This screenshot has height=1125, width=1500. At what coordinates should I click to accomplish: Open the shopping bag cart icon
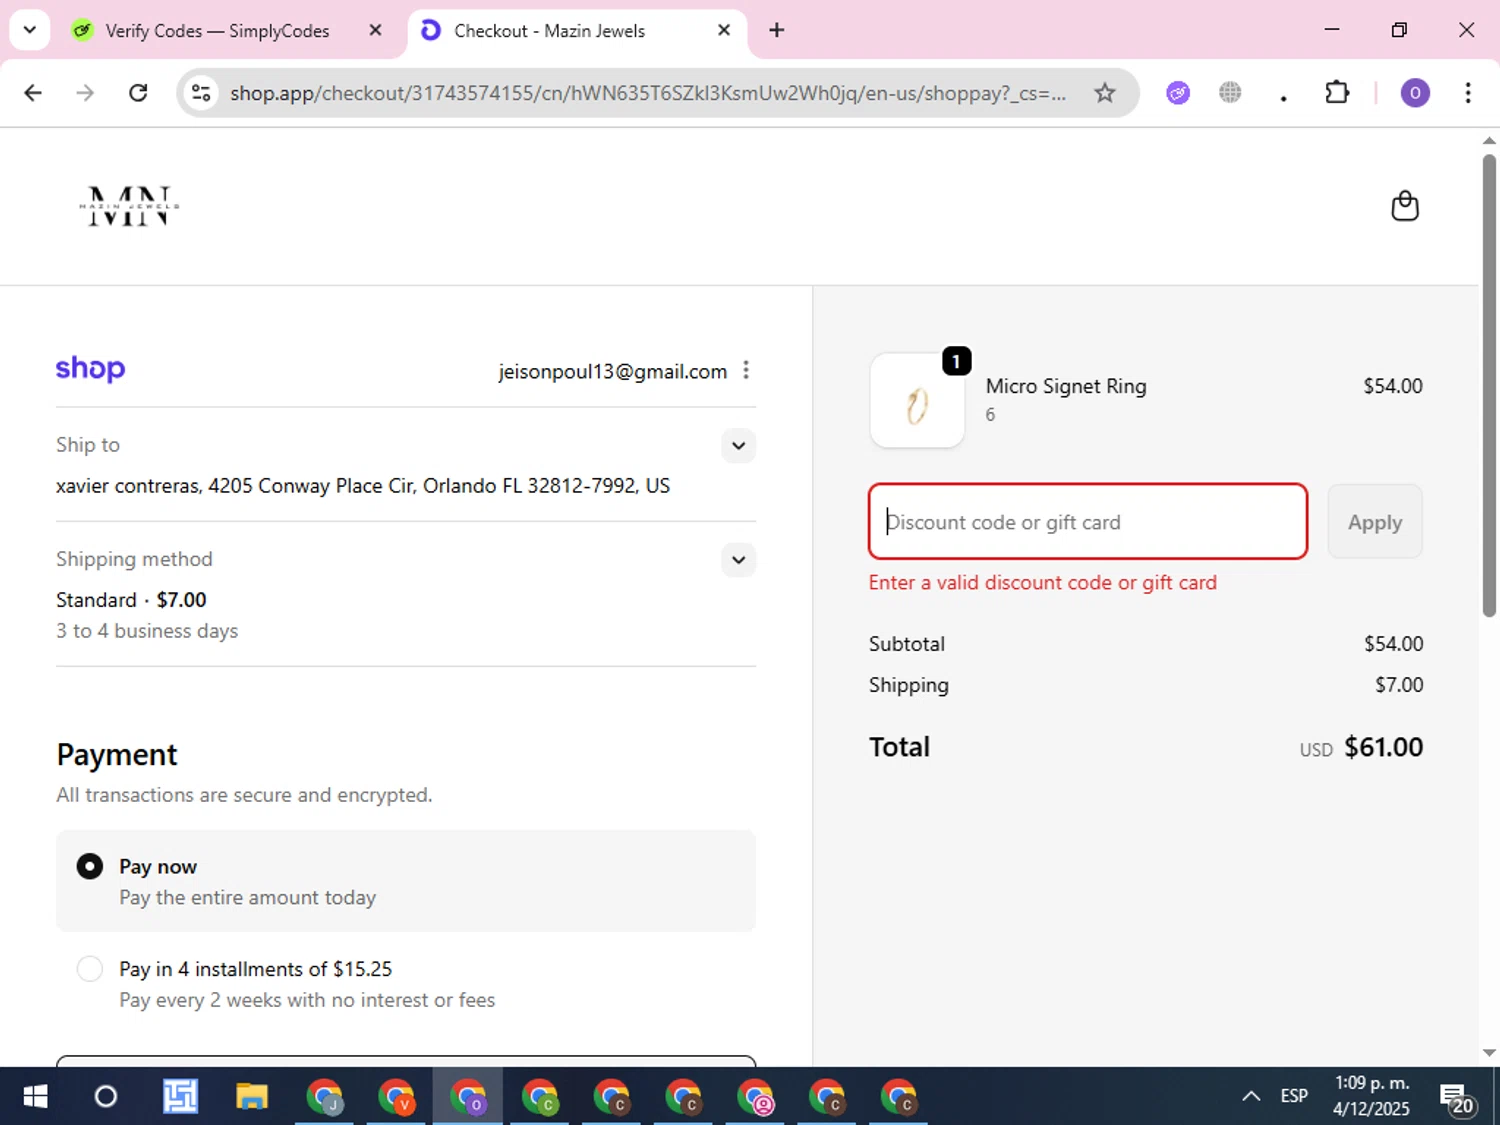point(1405,206)
